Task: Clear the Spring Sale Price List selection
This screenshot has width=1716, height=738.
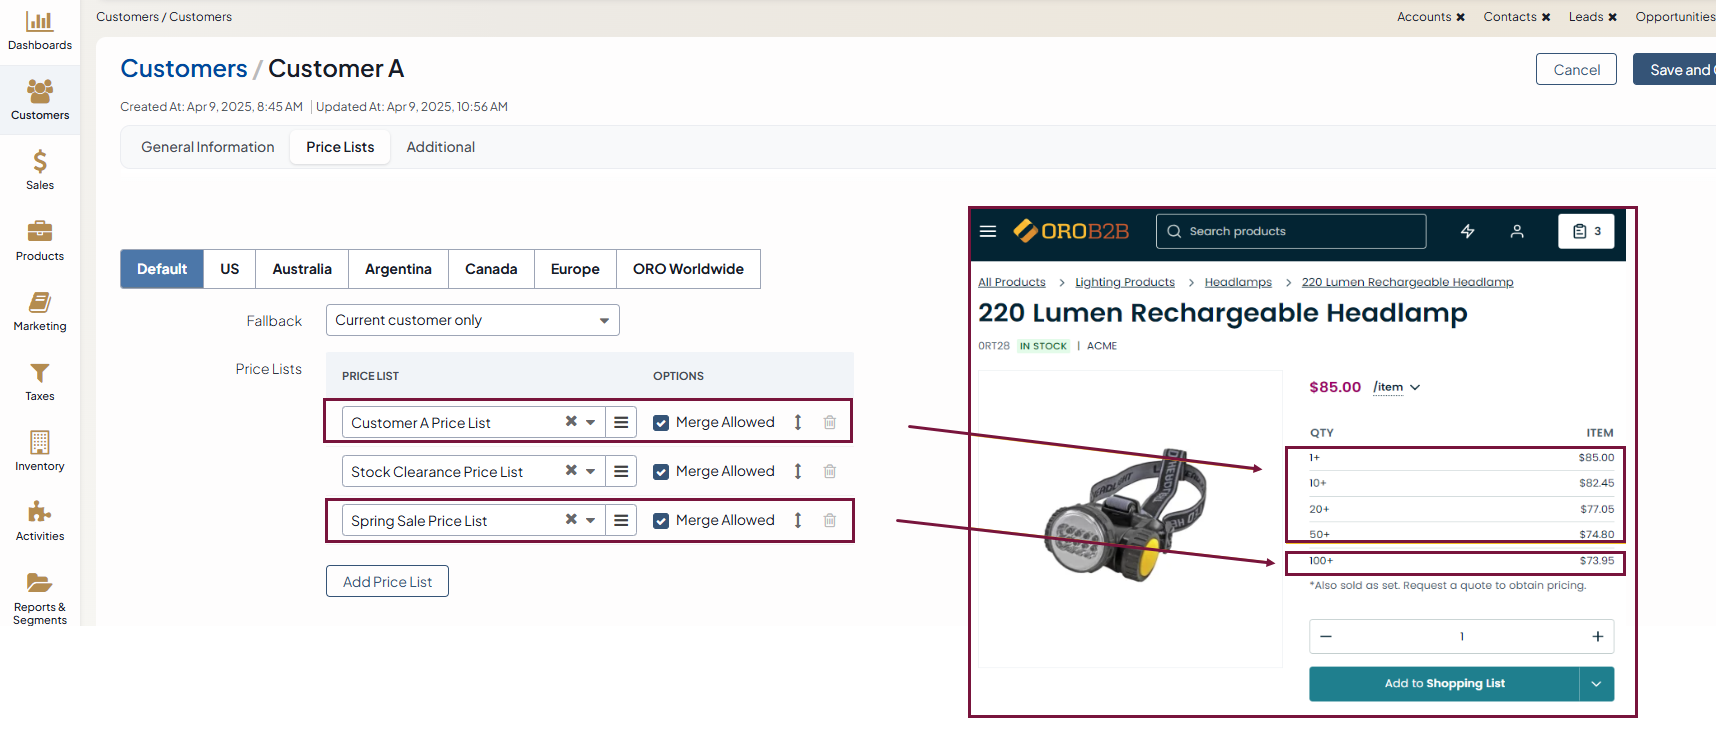Action: click(571, 519)
